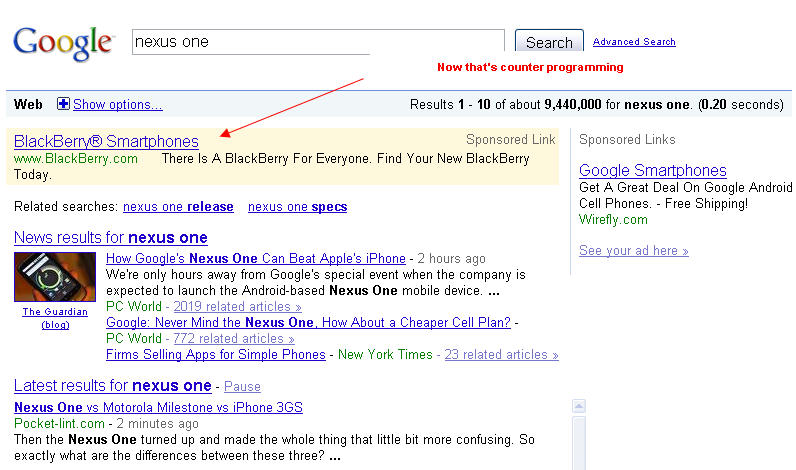Open article 'How Google's Nexus One Can Beat Apple's iPhone'
This screenshot has height=470, width=796.
pyautogui.click(x=256, y=258)
